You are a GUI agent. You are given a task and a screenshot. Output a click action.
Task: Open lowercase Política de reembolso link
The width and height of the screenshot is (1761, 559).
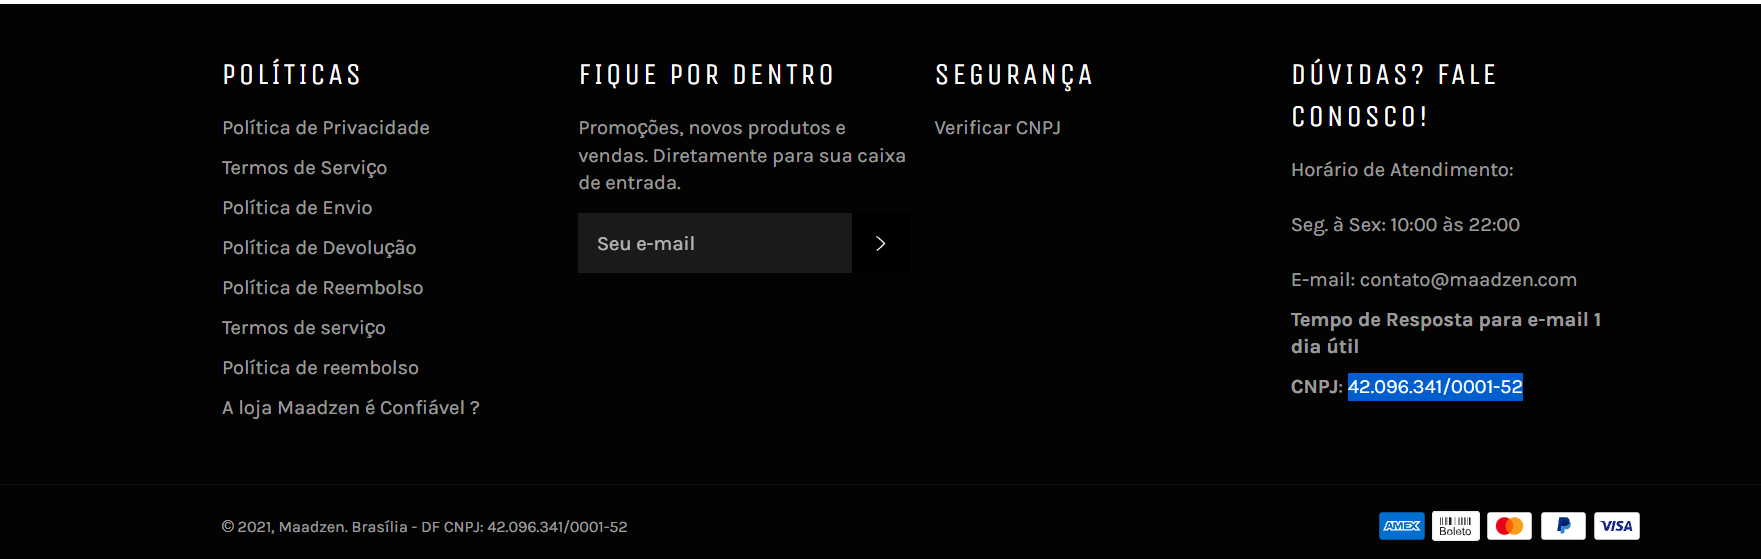pyautogui.click(x=320, y=368)
